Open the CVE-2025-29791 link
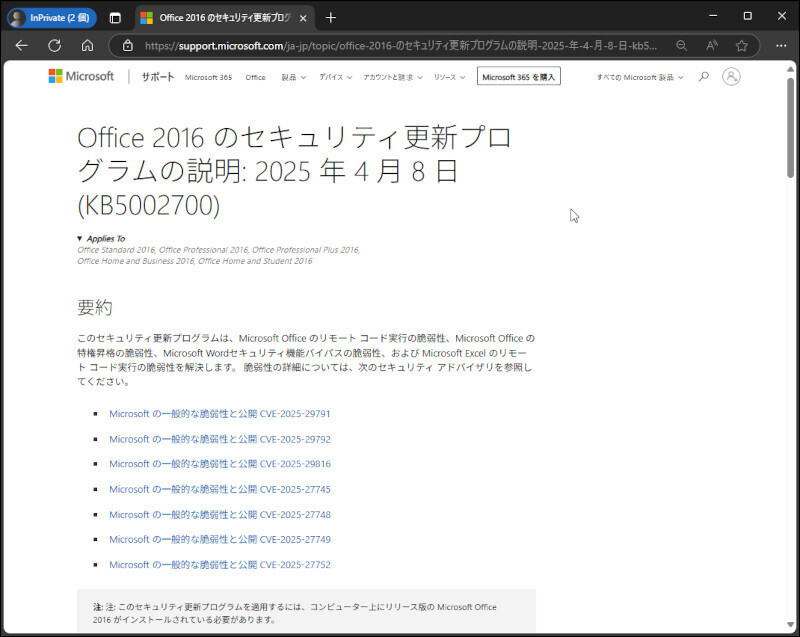This screenshot has width=800, height=637. (x=219, y=414)
